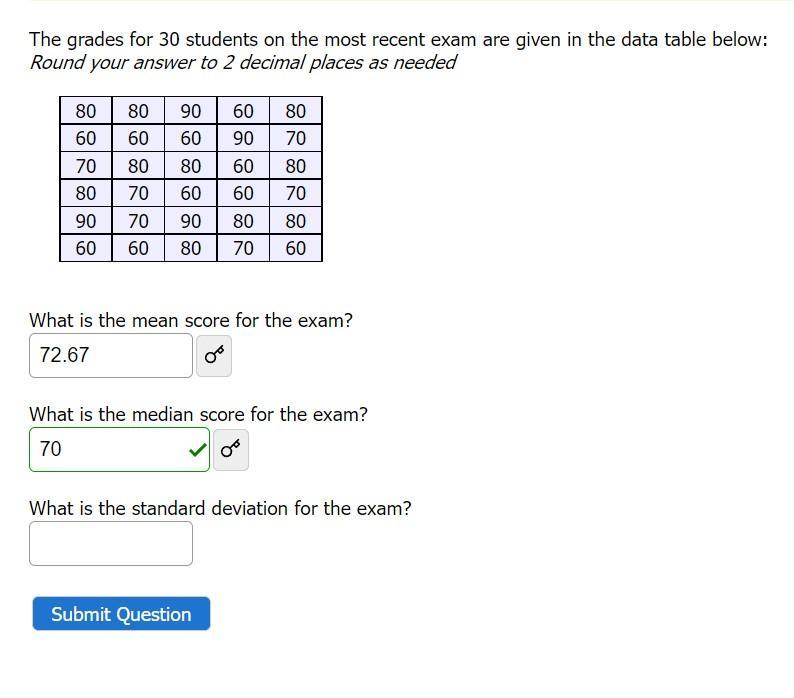The height and width of the screenshot is (698, 794).
Task: Click the 70 ending the second table row
Action: [296, 138]
